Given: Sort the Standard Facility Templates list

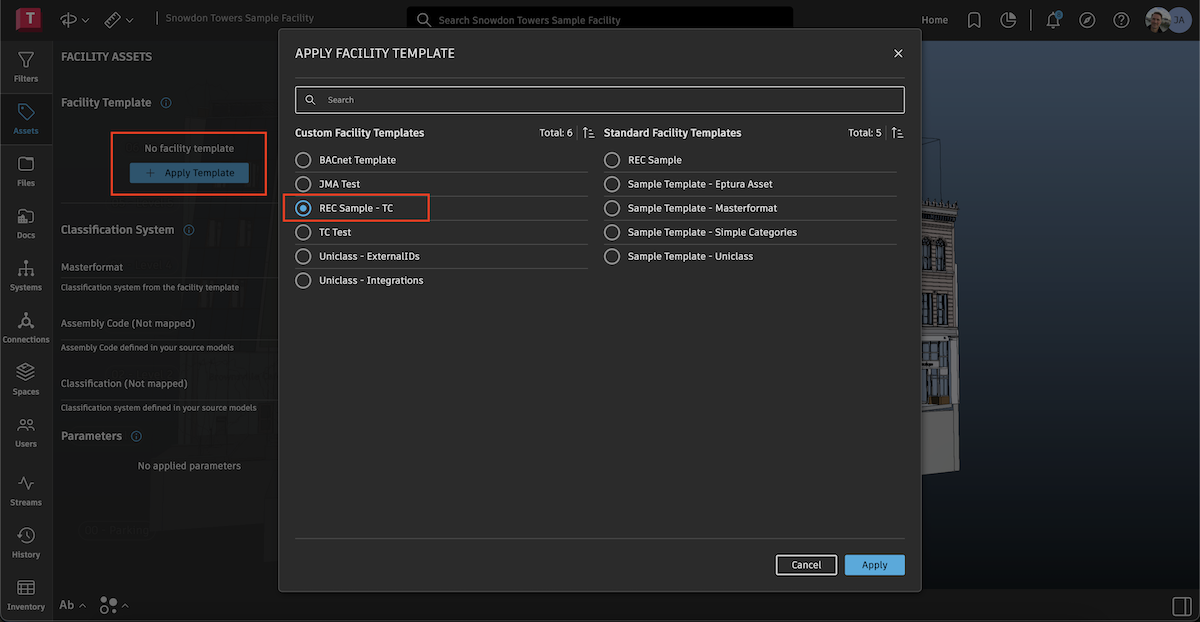Looking at the screenshot, I should [x=898, y=133].
